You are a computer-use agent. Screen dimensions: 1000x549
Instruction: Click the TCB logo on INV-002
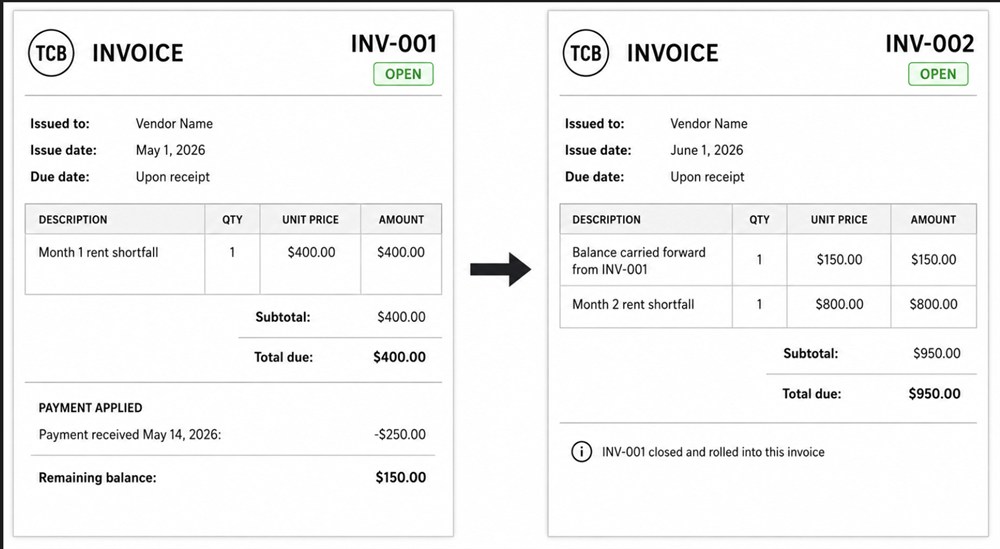pyautogui.click(x=585, y=53)
